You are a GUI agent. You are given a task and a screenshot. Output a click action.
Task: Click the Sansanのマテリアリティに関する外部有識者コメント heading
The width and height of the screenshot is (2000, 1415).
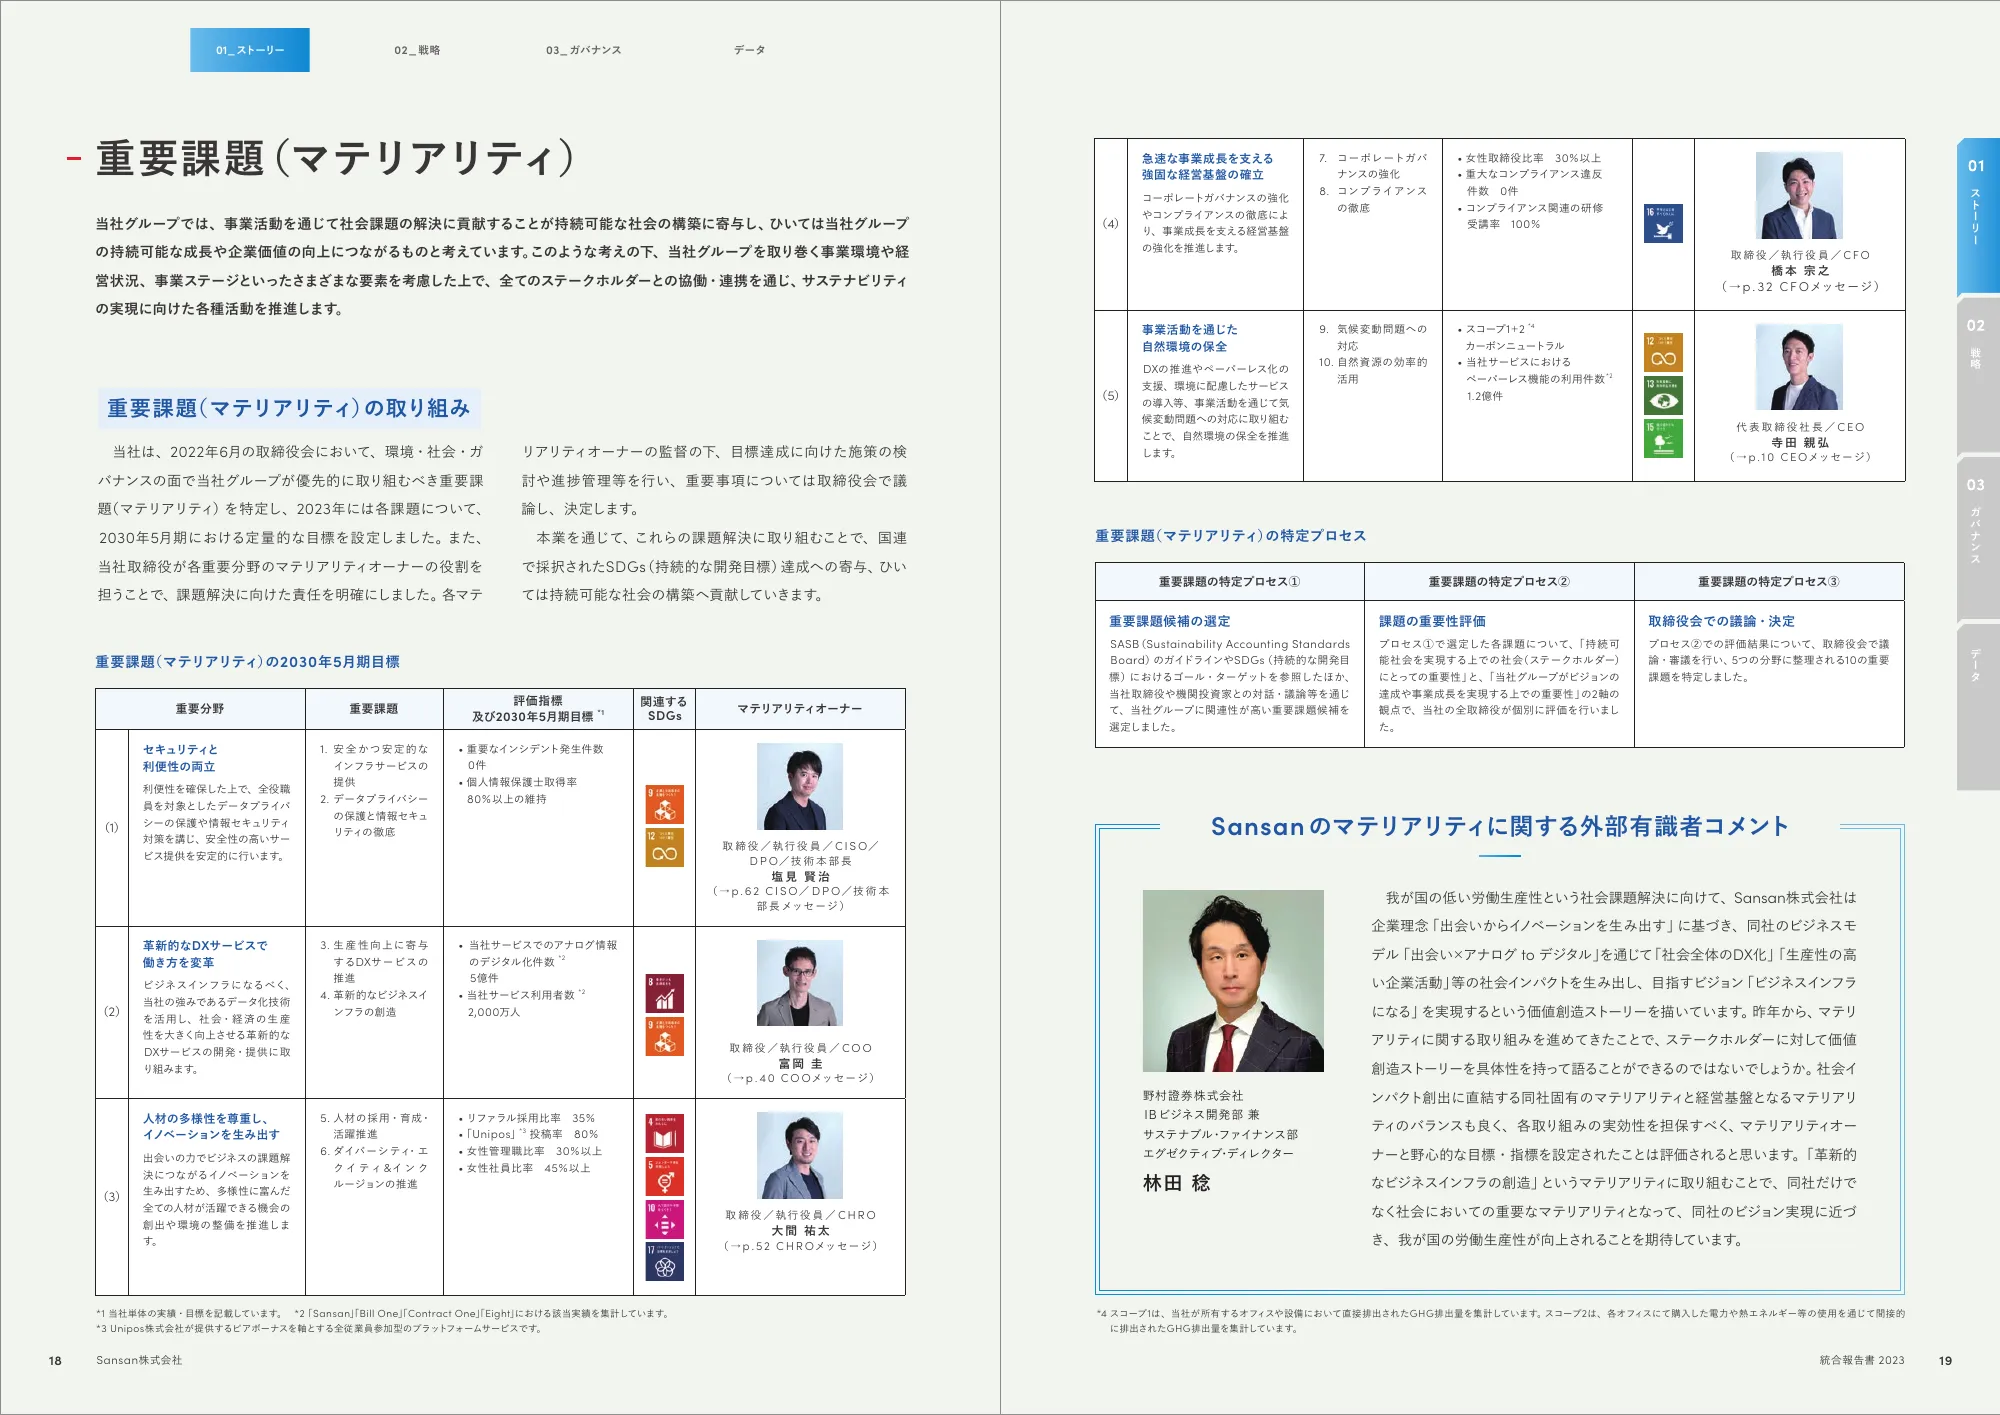(1499, 826)
